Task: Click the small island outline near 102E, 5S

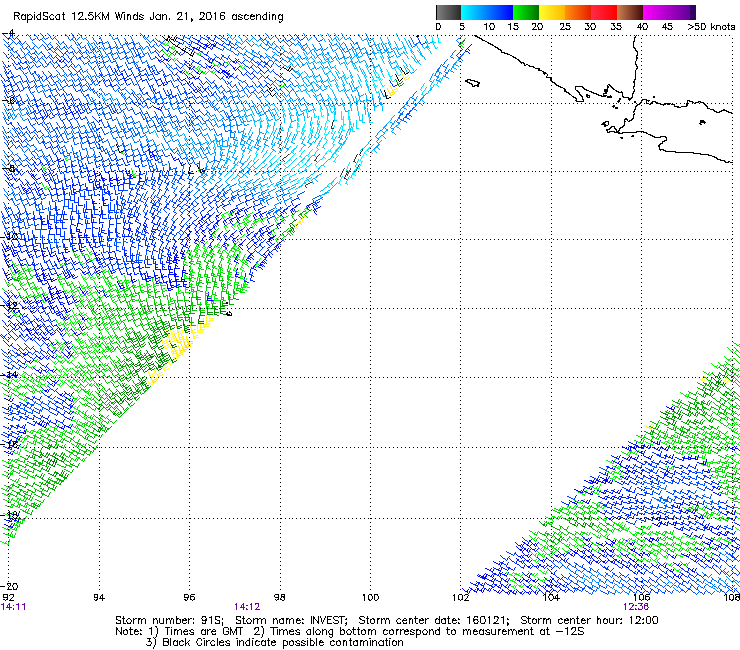Action: (472, 83)
